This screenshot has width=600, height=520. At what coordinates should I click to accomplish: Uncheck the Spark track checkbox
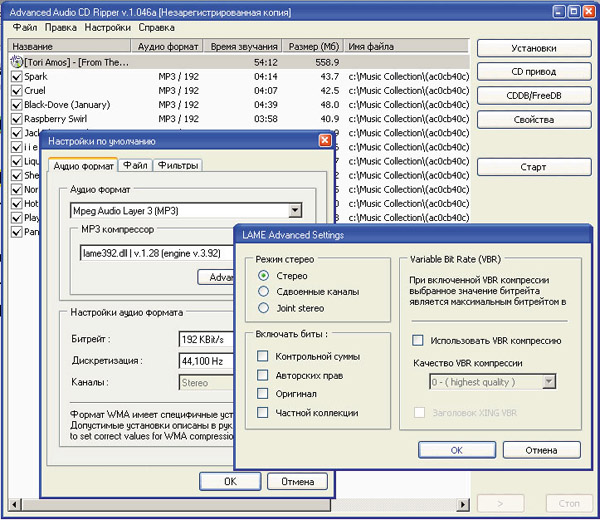[x=16, y=77]
